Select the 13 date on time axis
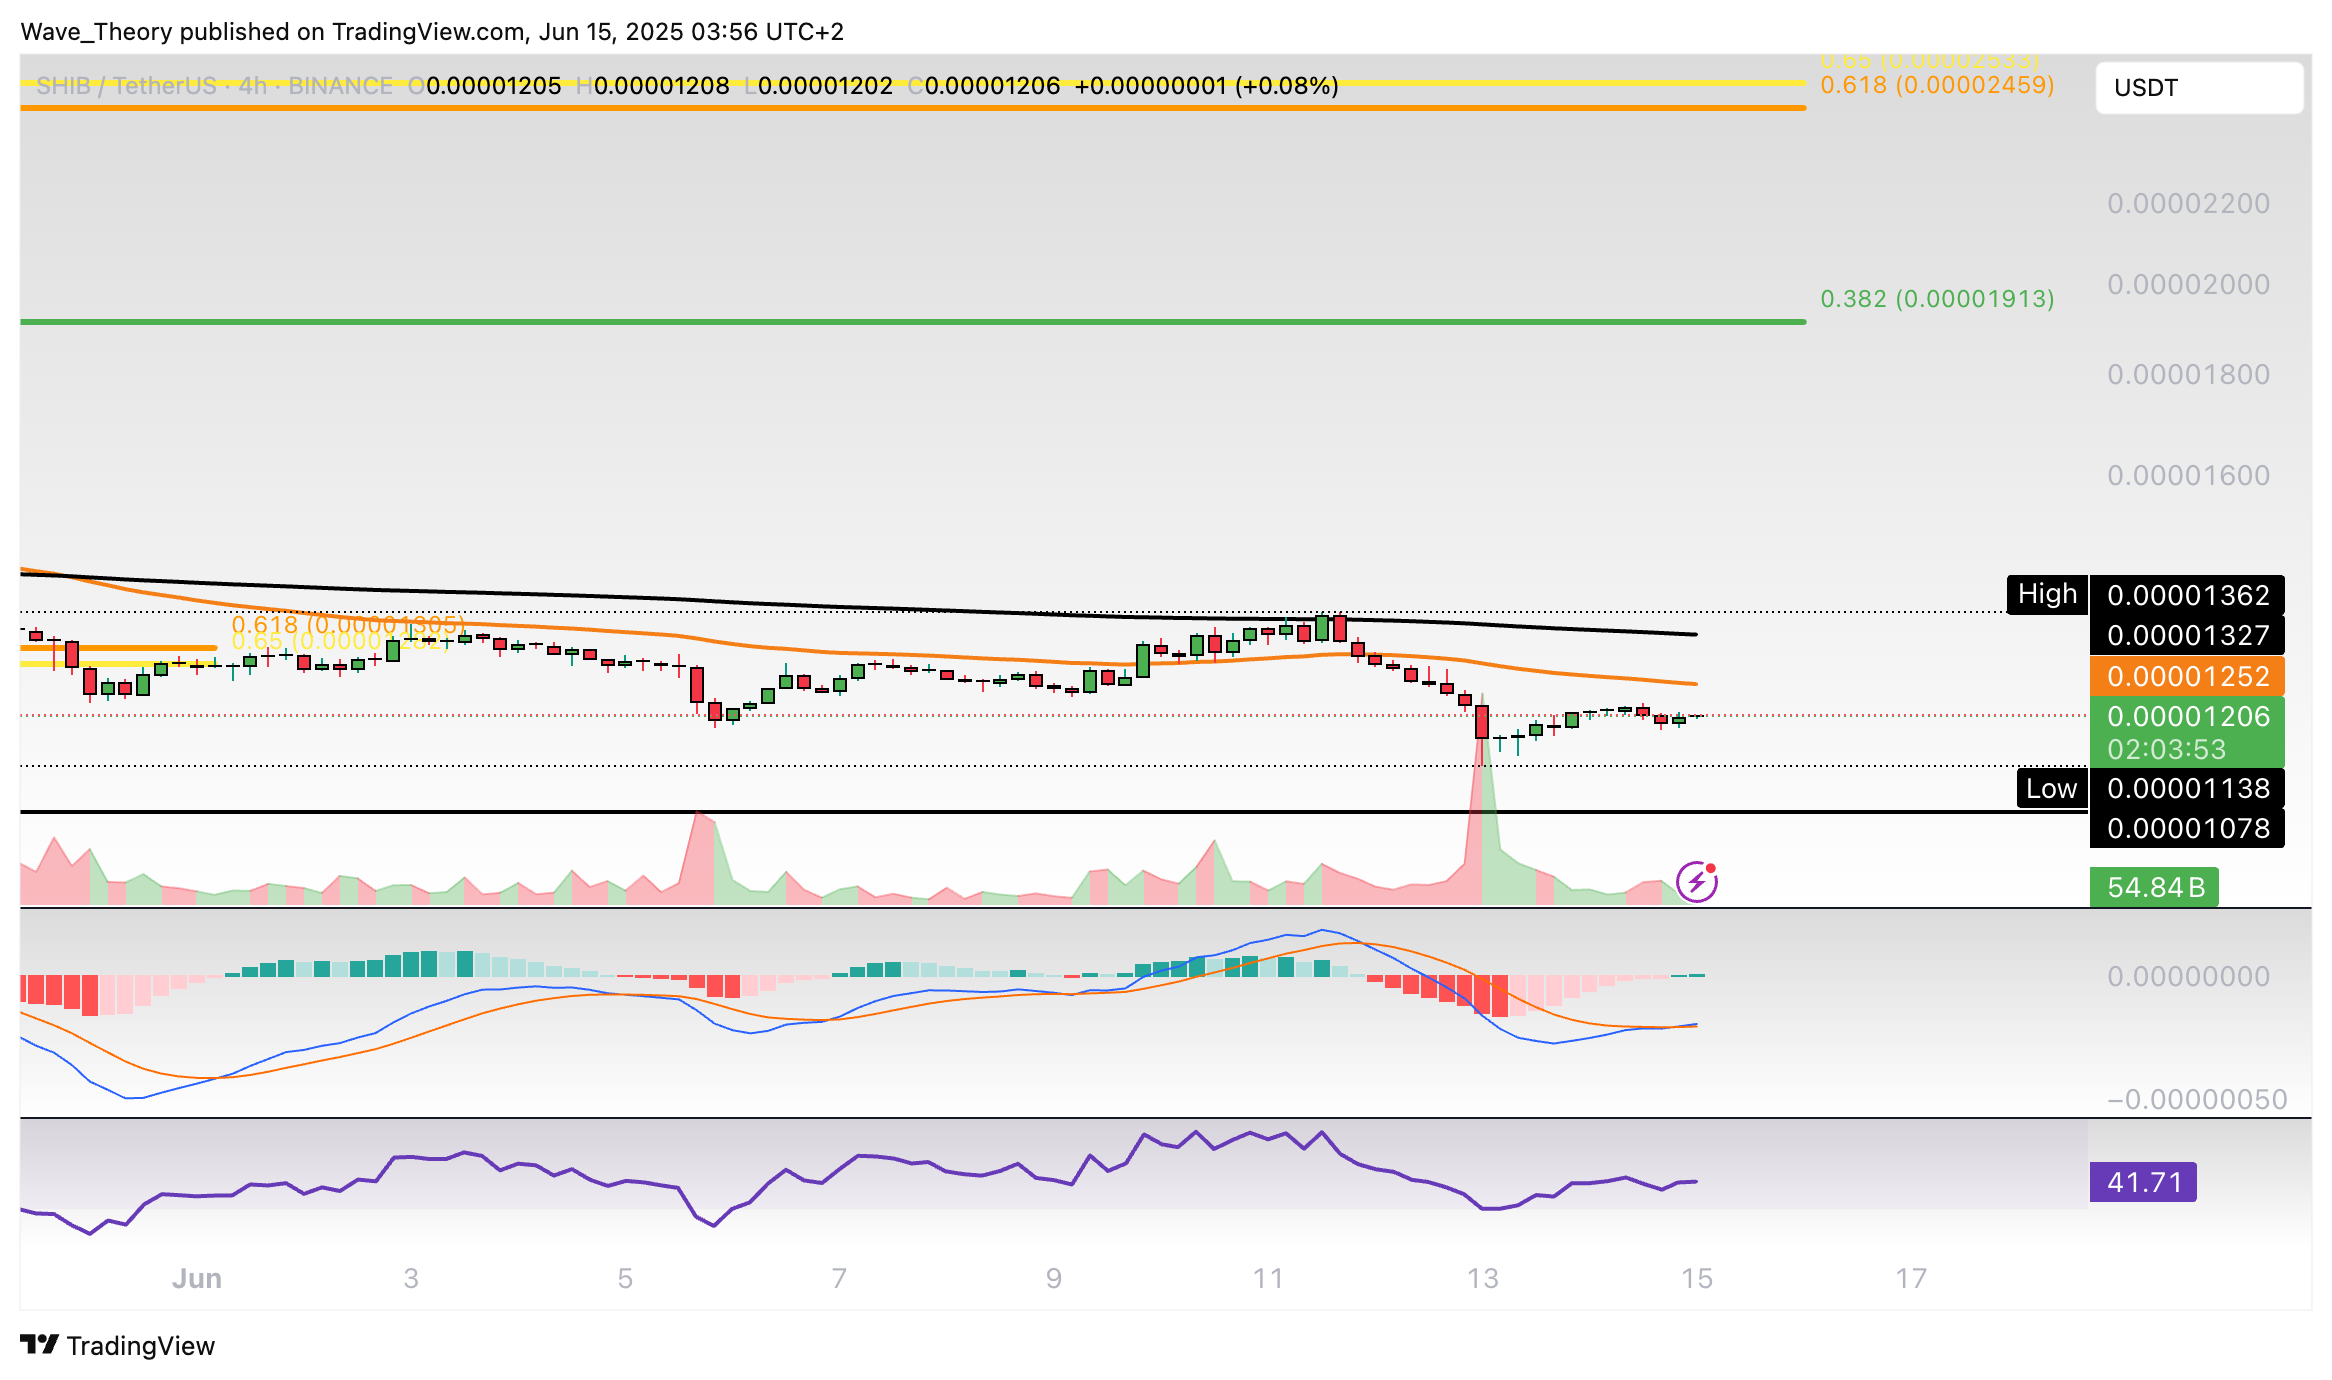Viewport: 2332px width, 1380px height. [1482, 1278]
